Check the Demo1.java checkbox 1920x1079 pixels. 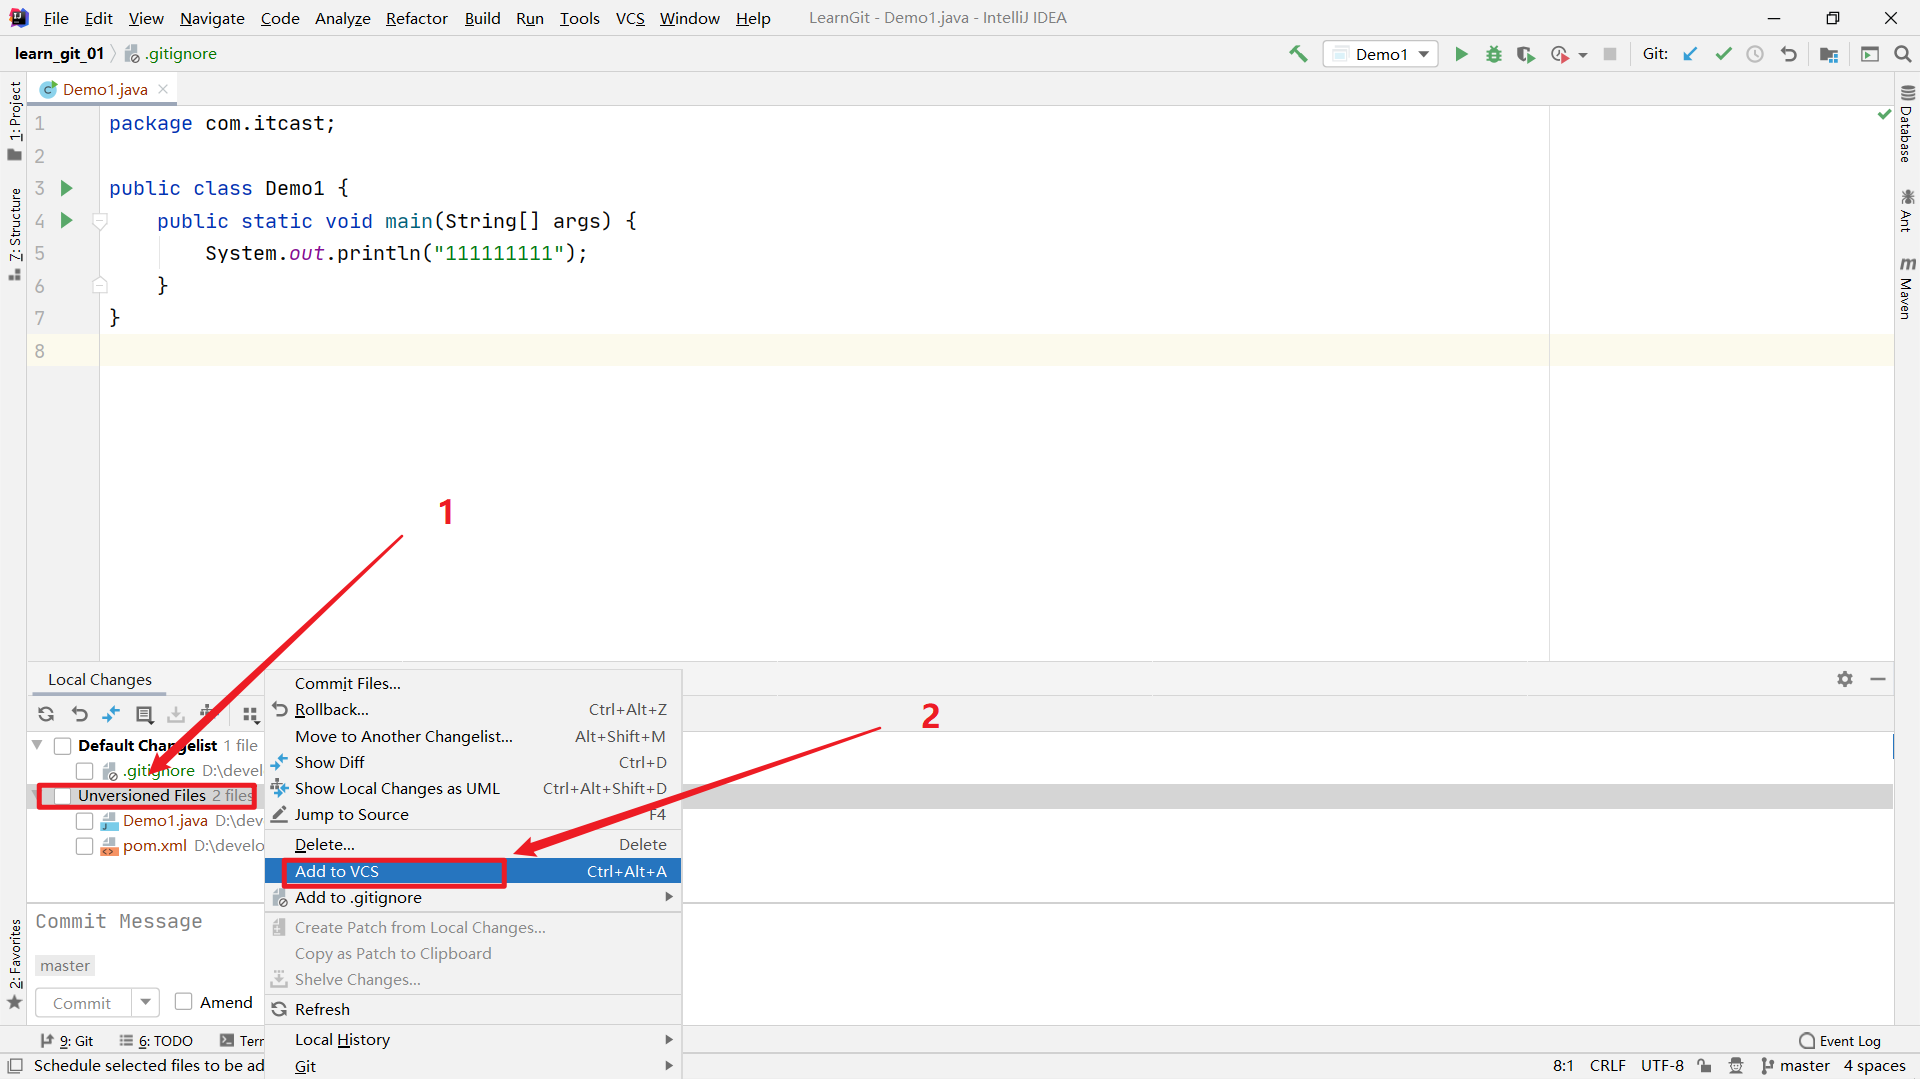tap(85, 821)
